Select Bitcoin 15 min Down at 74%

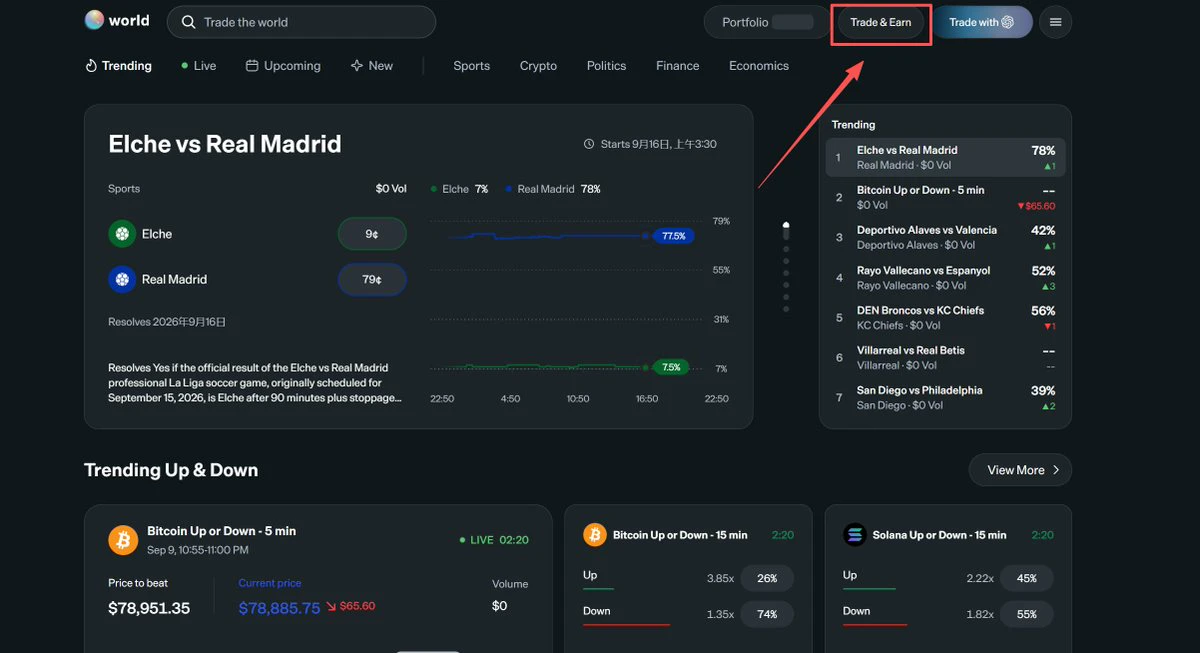pos(767,614)
